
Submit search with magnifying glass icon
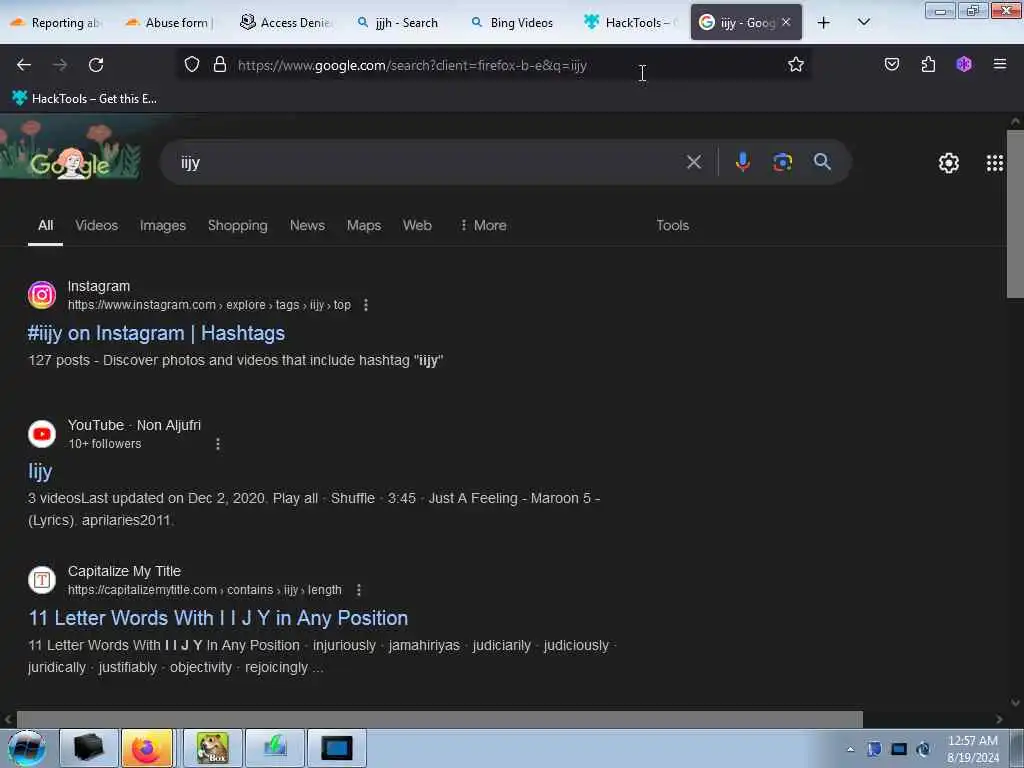tap(822, 162)
